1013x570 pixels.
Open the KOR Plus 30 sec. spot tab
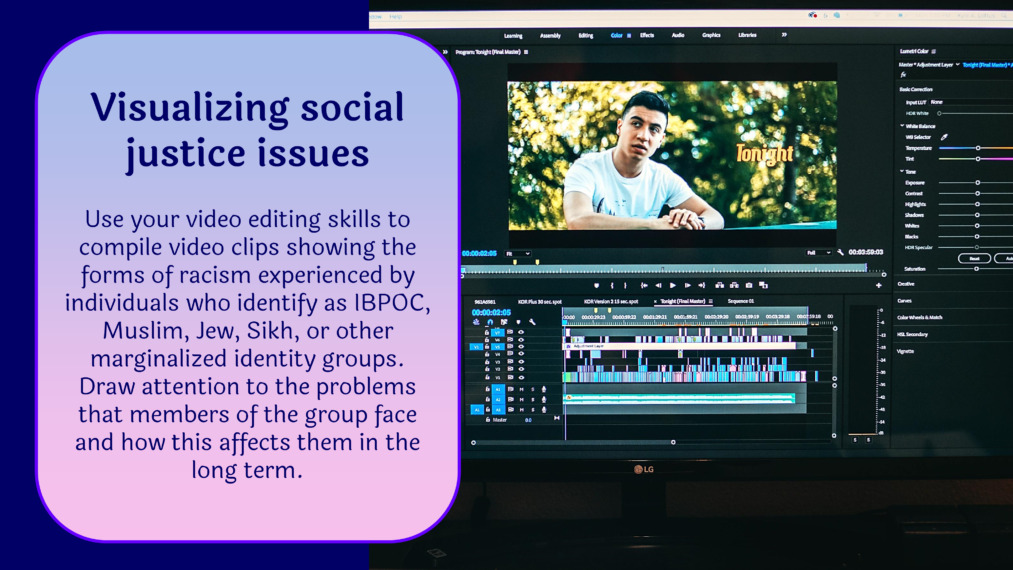coord(540,302)
